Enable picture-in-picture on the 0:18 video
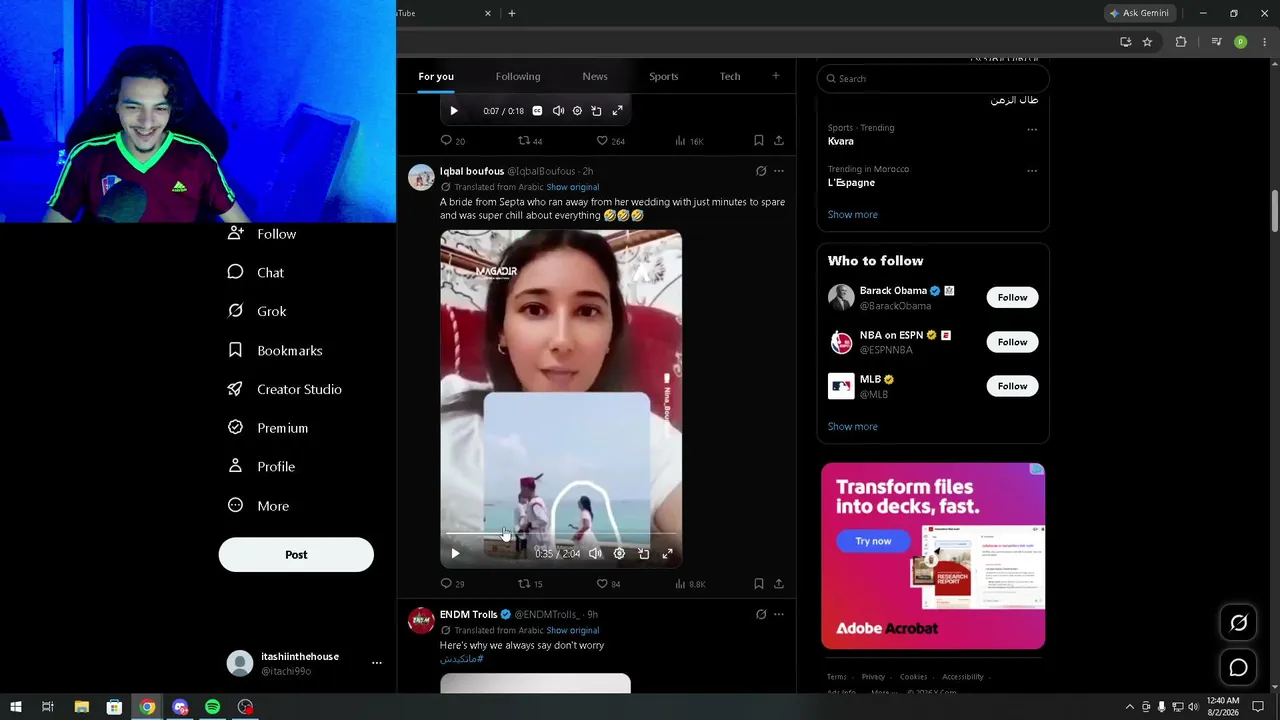 click(x=597, y=111)
